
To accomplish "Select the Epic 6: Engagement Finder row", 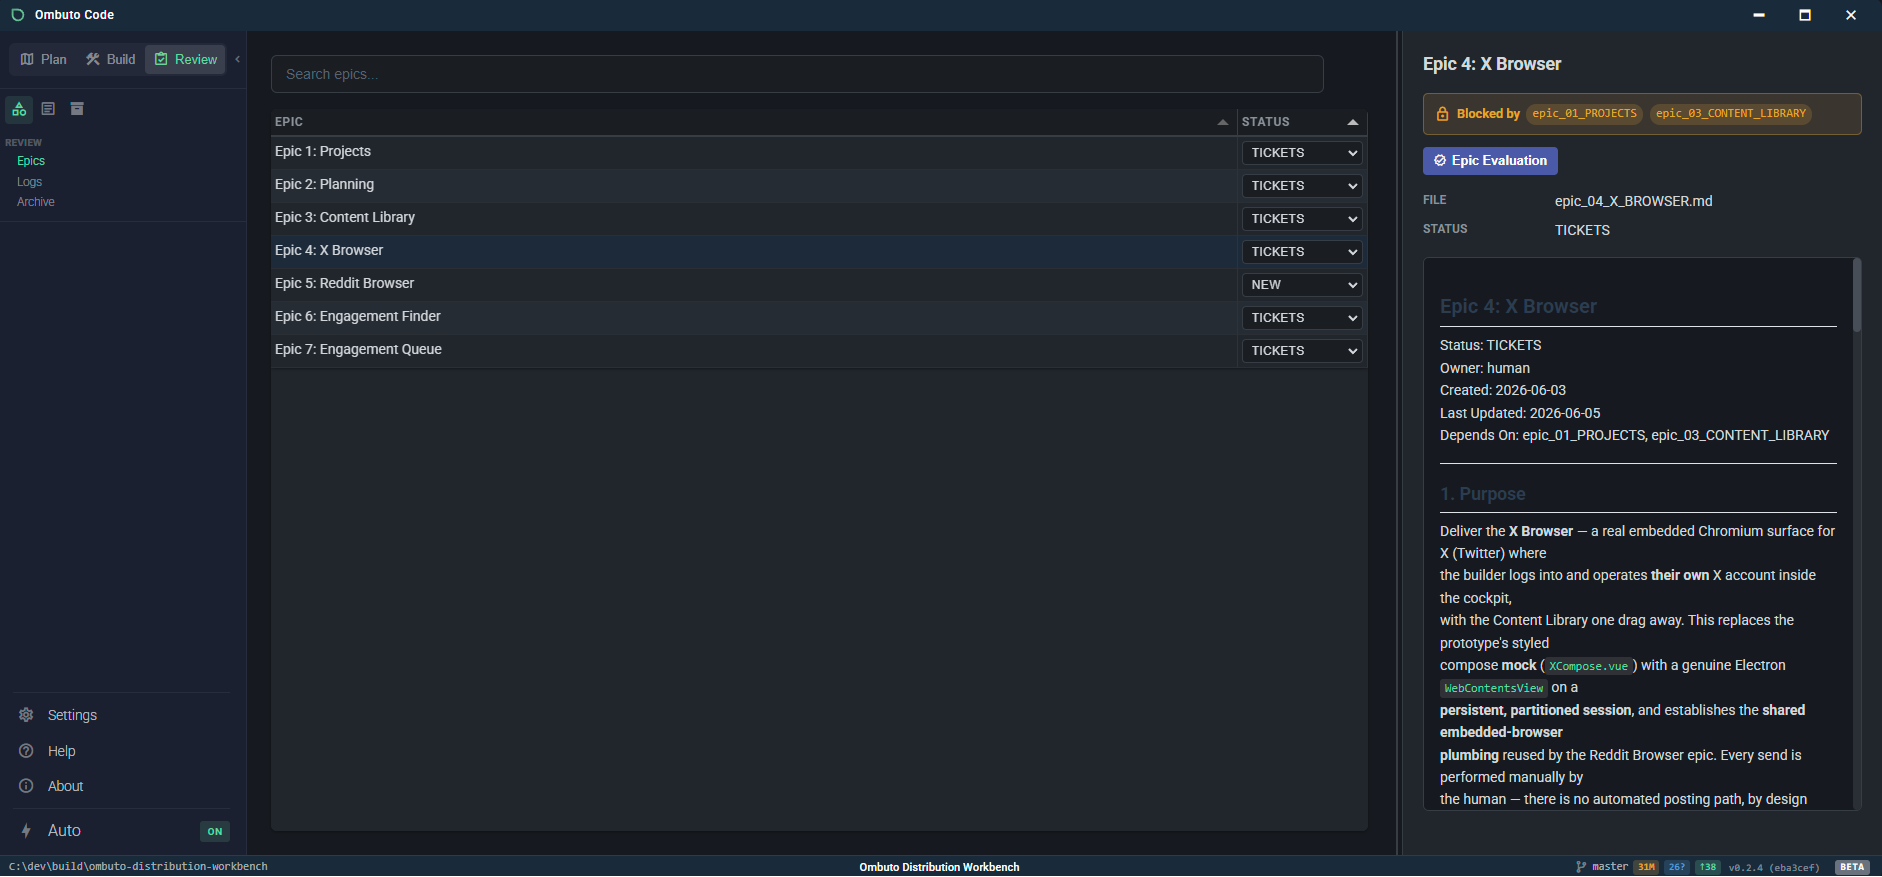I will [x=754, y=317].
